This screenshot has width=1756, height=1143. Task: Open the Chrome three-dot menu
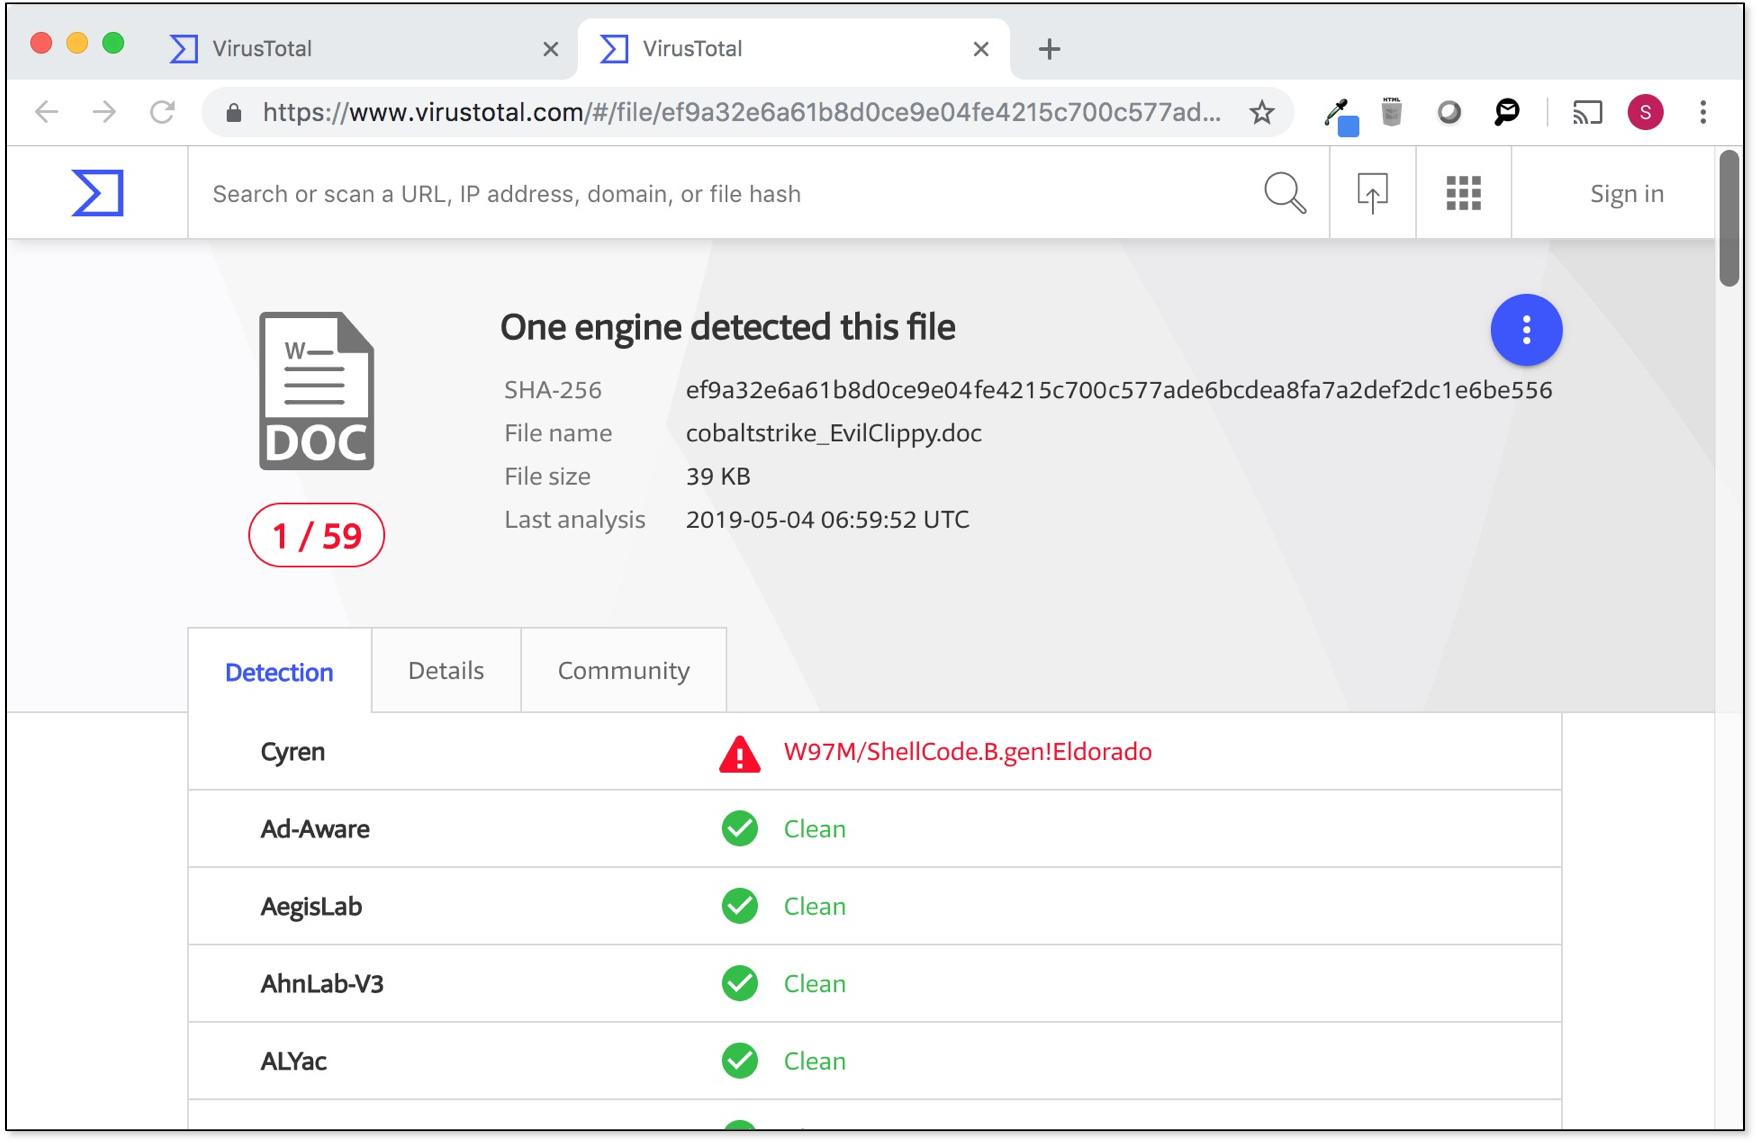[1703, 112]
